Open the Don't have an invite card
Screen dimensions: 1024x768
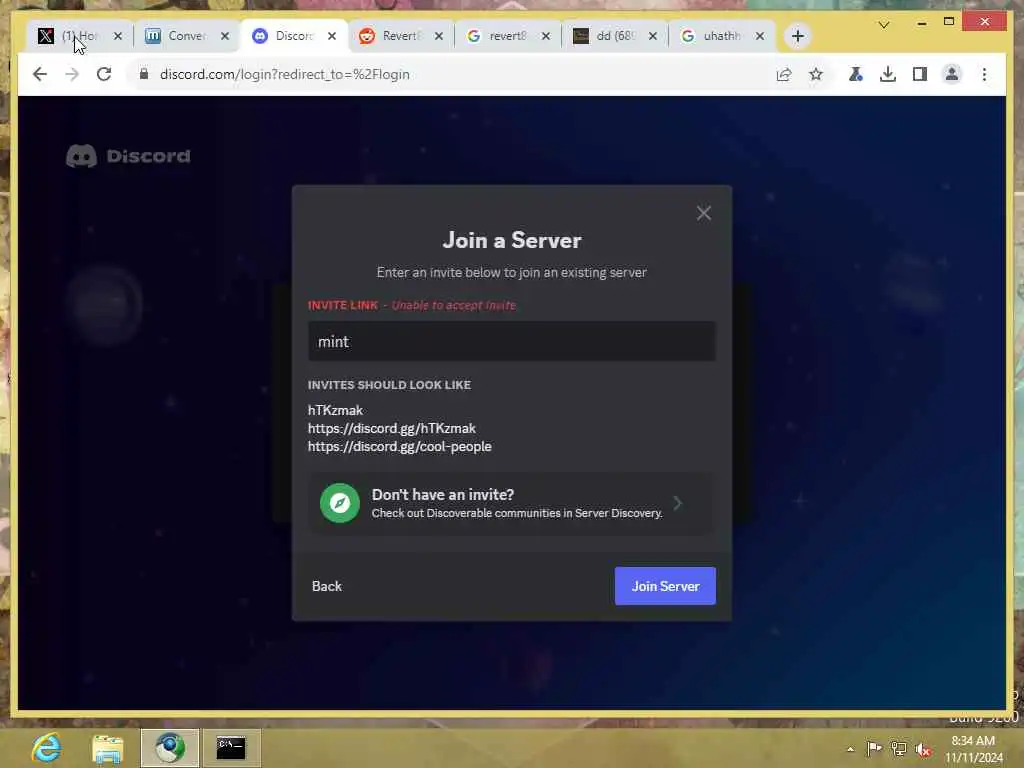pyautogui.click(x=511, y=504)
